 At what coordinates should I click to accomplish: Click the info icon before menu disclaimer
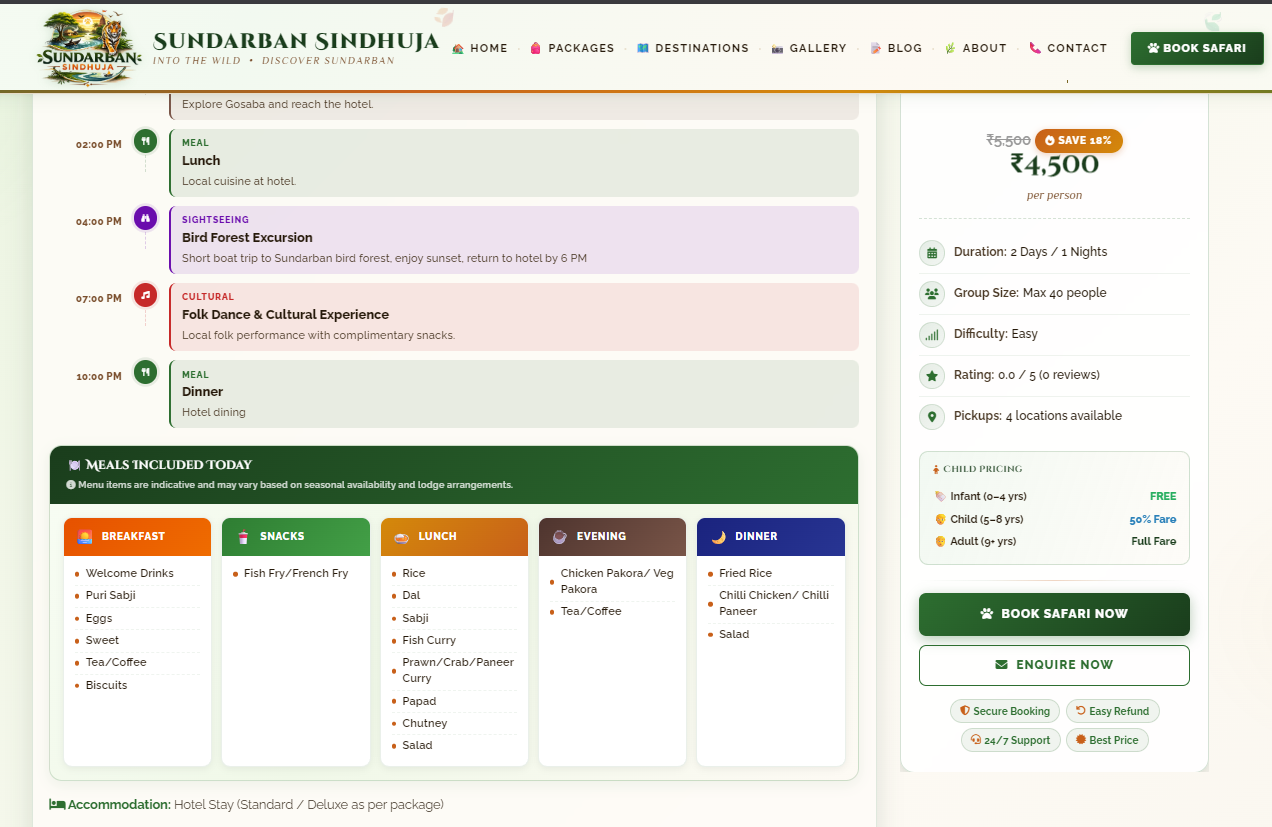coord(71,485)
